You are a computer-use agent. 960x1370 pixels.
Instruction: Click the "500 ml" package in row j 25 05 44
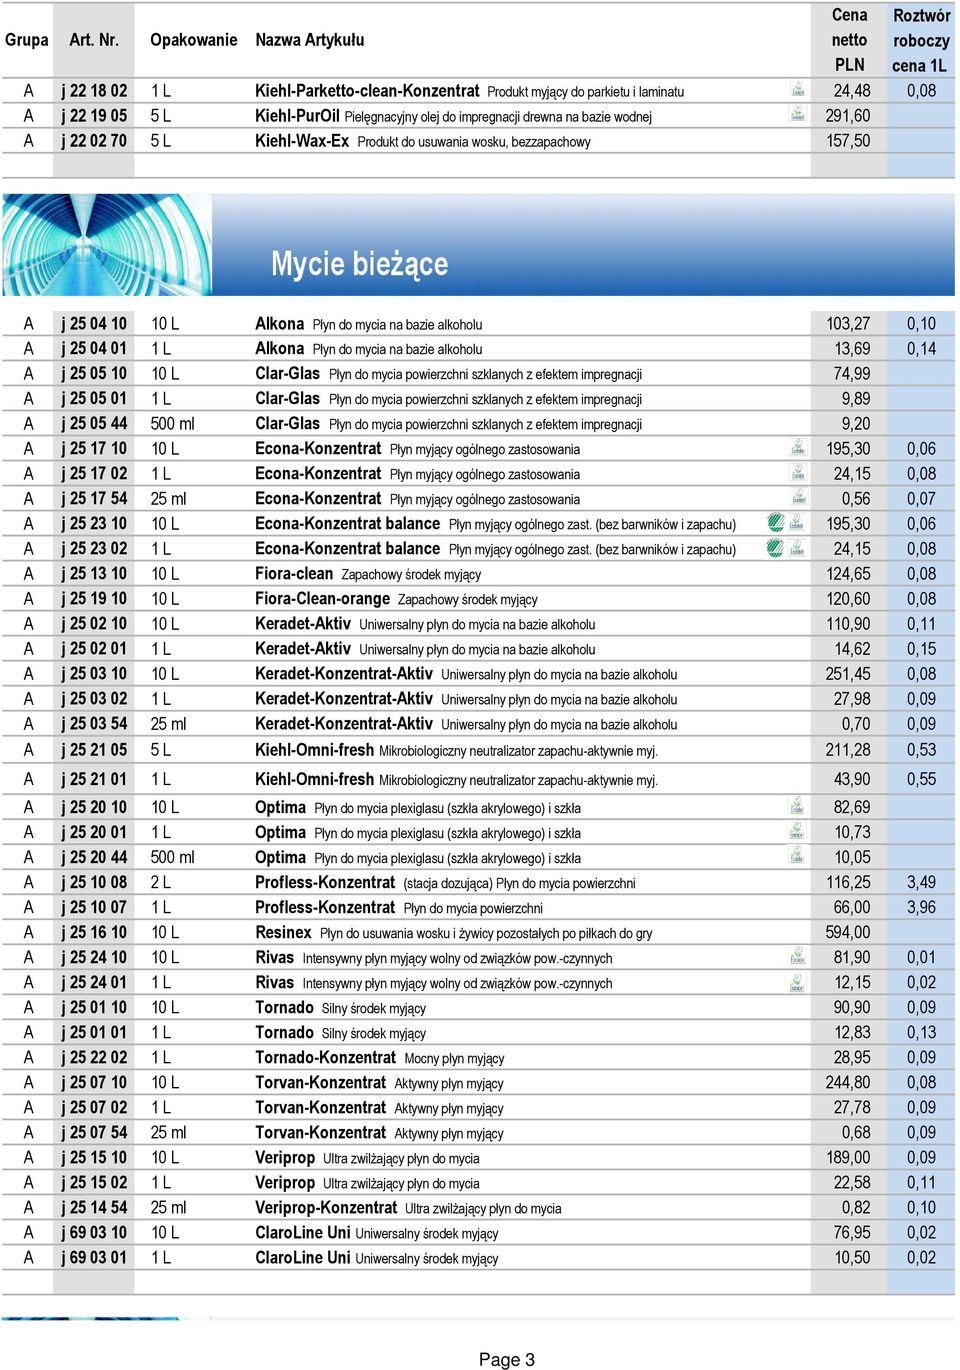point(172,423)
